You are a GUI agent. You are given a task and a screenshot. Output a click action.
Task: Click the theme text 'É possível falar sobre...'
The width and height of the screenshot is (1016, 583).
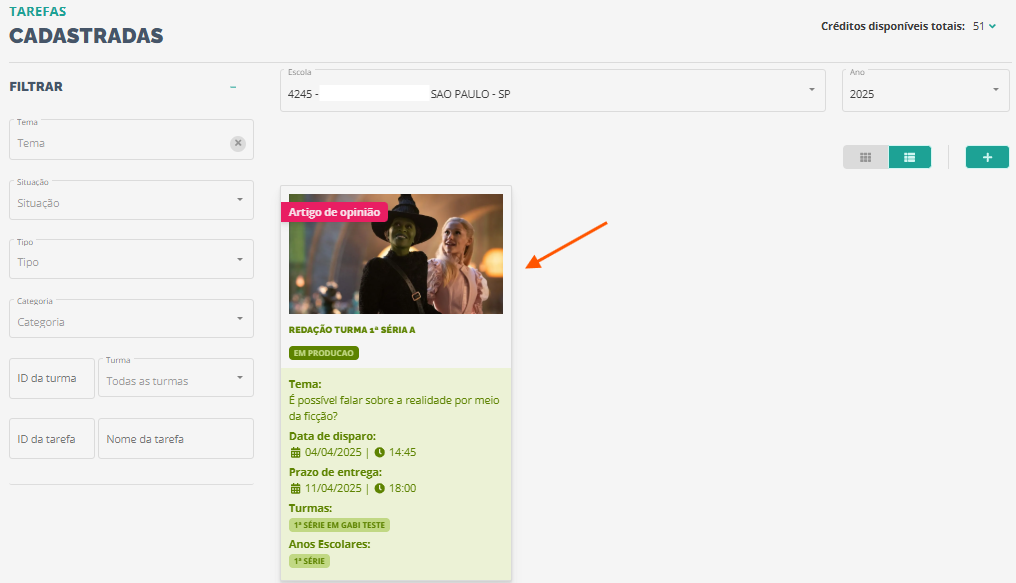394,408
